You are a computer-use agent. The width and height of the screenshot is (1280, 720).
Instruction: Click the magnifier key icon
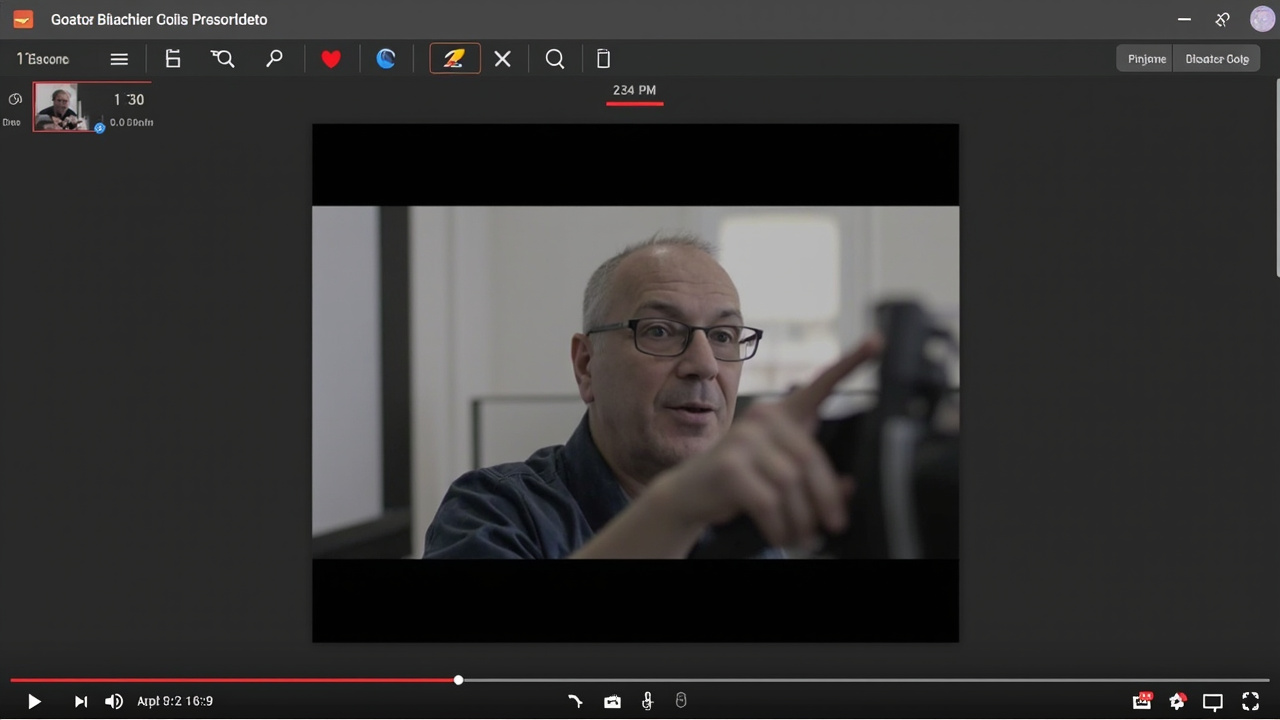[274, 59]
